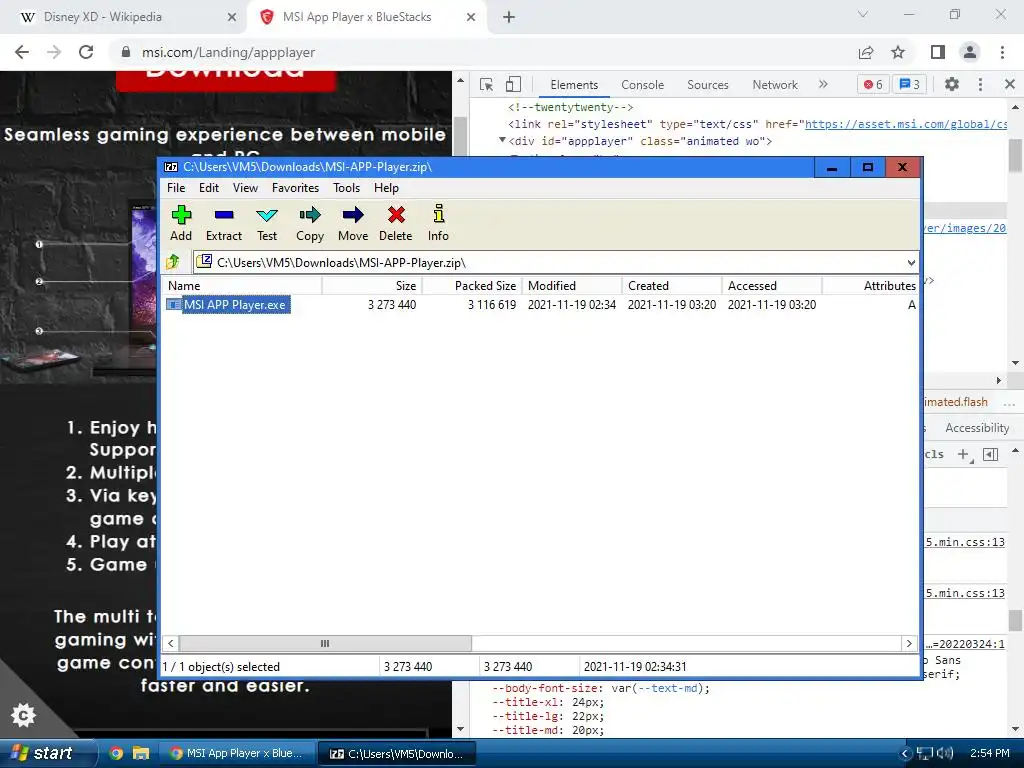The height and width of the screenshot is (768, 1024).
Task: Open the Windows start button
Action: (x=46, y=754)
